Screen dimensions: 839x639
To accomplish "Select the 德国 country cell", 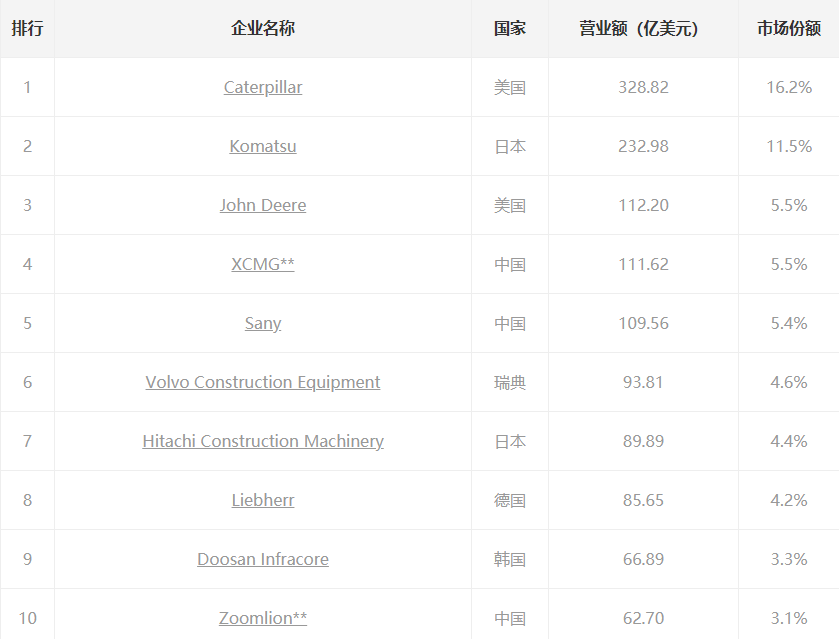I will pos(510,500).
